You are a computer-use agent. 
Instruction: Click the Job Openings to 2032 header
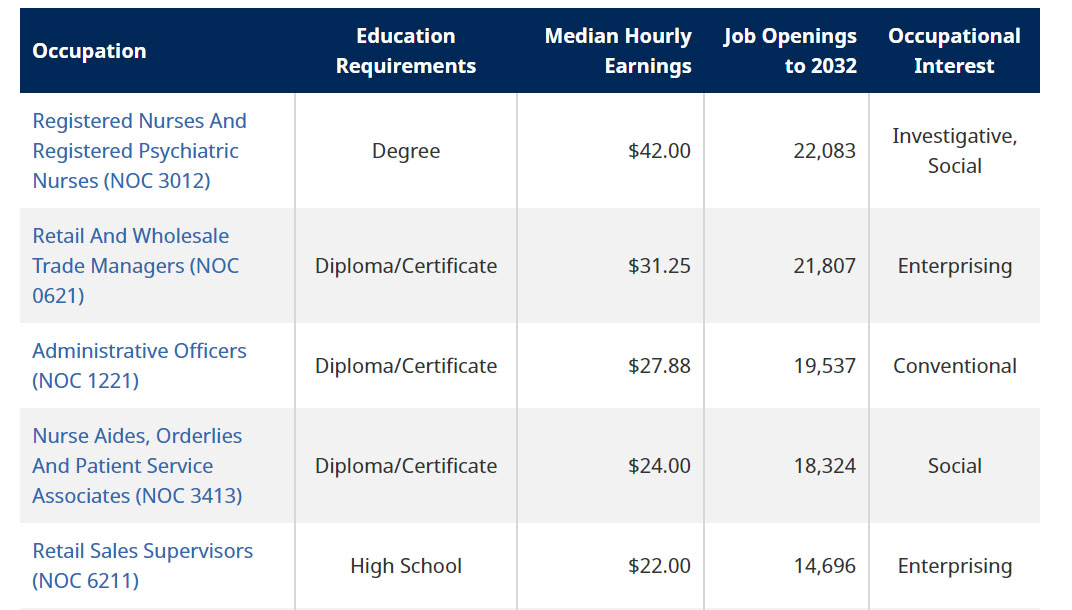(790, 51)
